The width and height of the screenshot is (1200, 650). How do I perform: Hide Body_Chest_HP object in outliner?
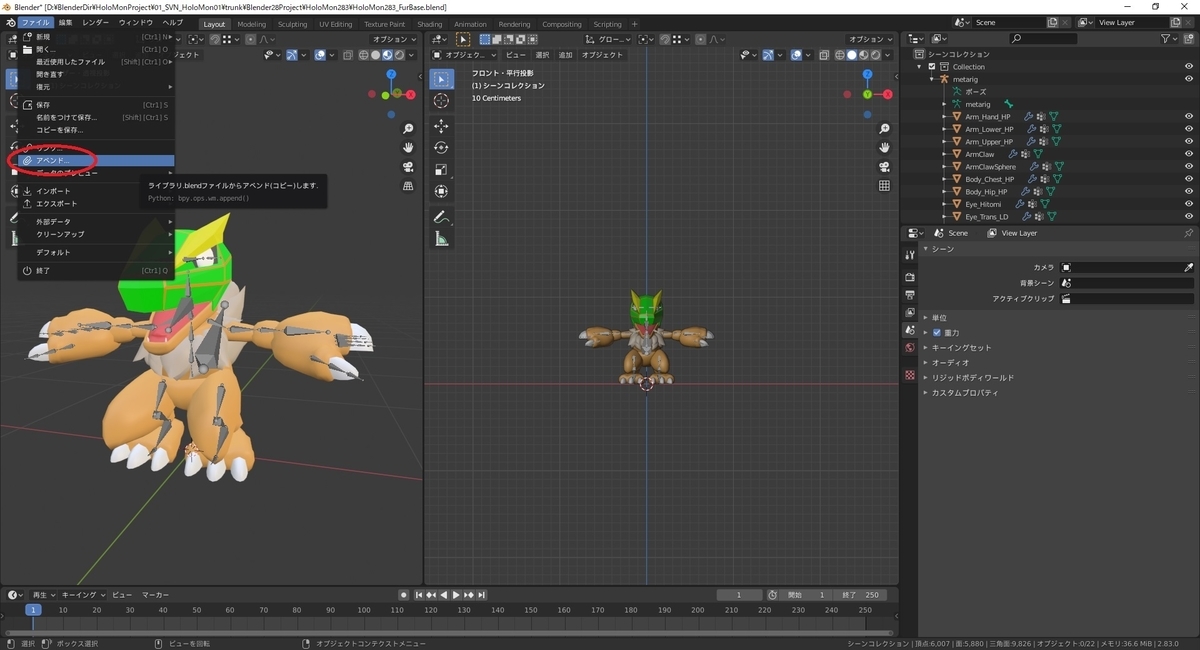tap(1189, 179)
